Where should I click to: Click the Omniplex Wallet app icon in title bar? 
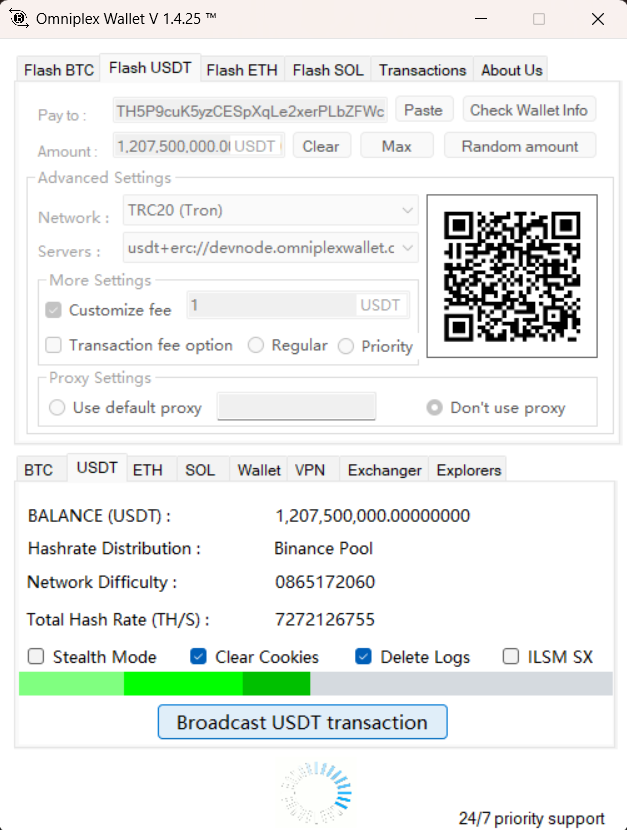(x=17, y=19)
